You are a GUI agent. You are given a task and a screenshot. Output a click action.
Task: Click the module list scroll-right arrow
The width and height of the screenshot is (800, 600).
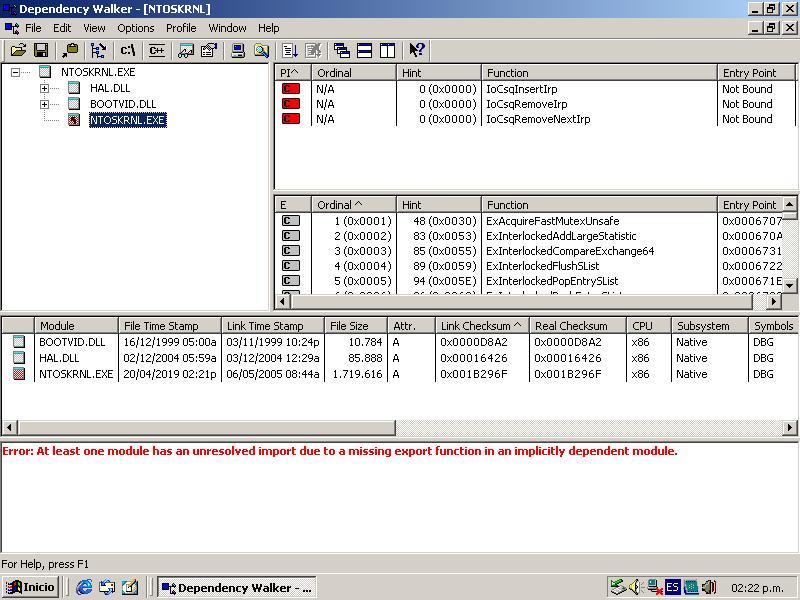pyautogui.click(x=789, y=427)
